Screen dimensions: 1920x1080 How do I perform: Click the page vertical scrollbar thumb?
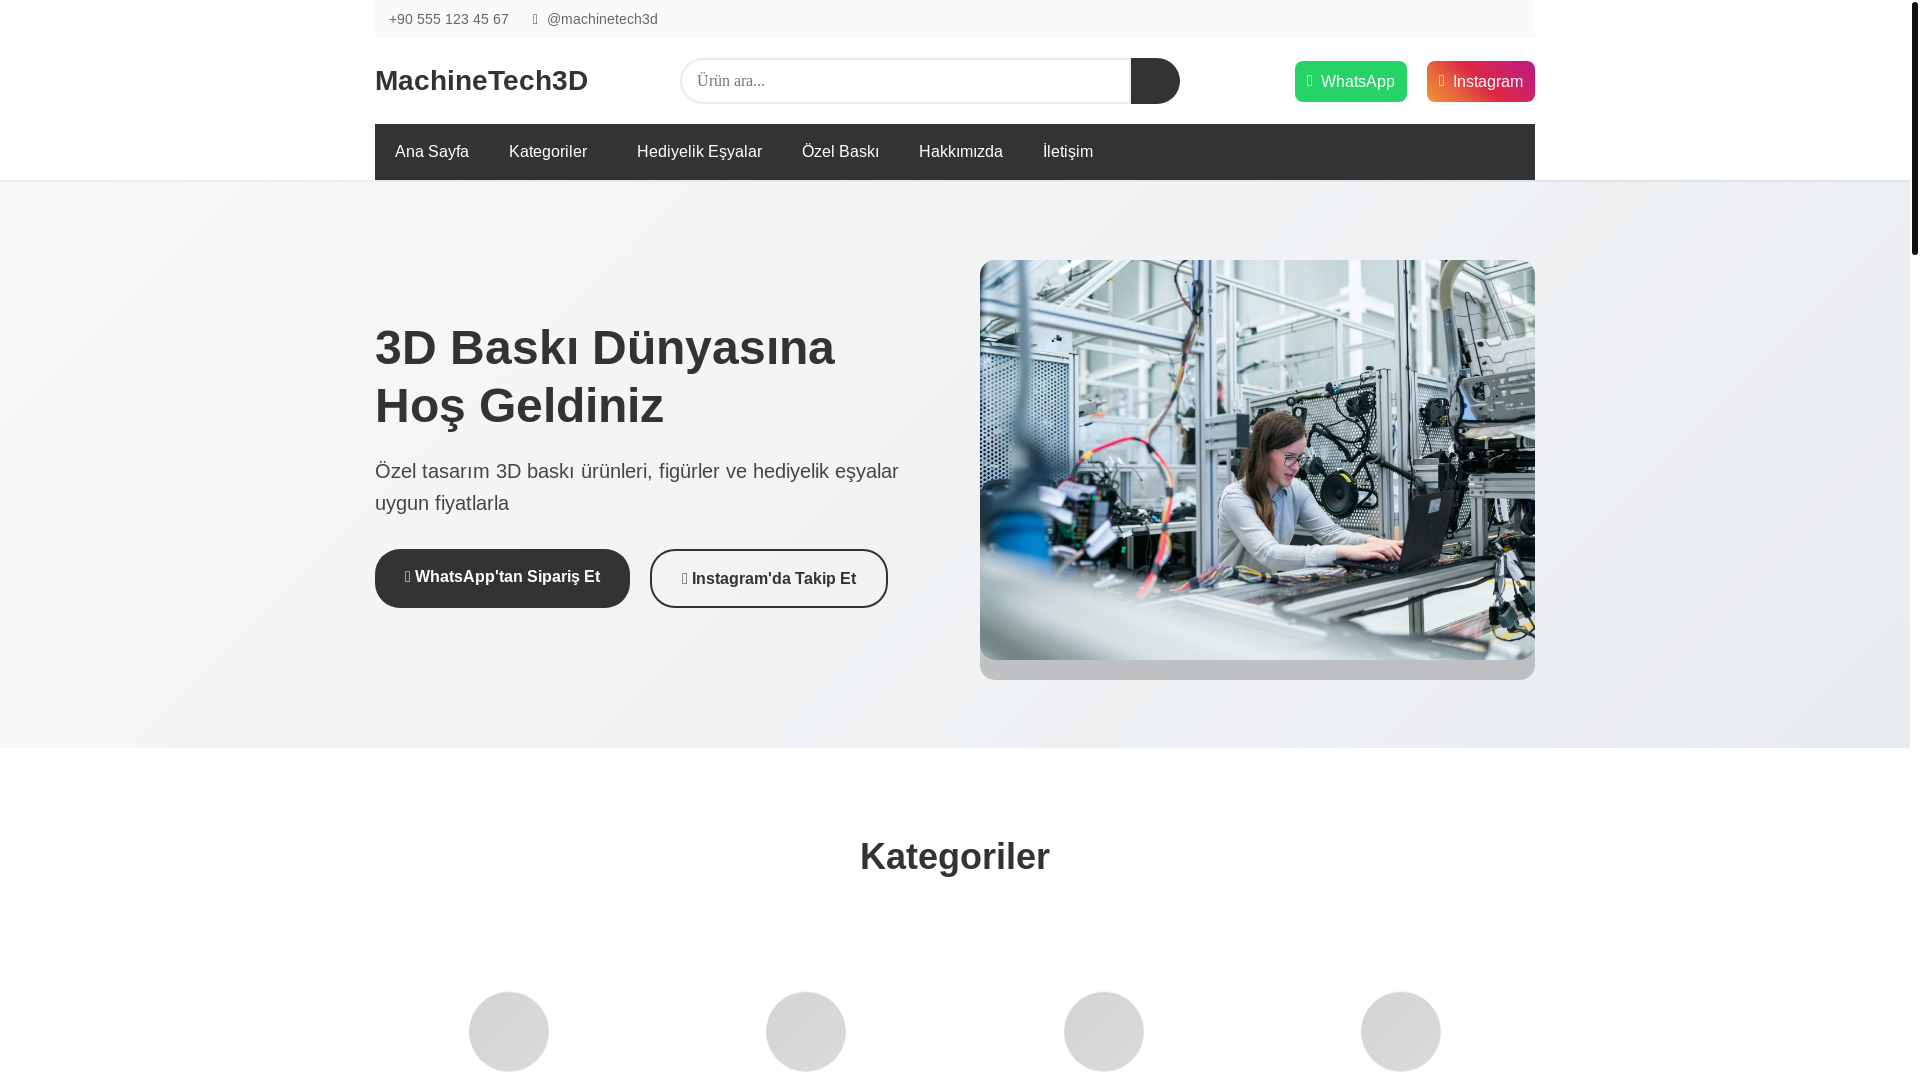click(x=1915, y=128)
